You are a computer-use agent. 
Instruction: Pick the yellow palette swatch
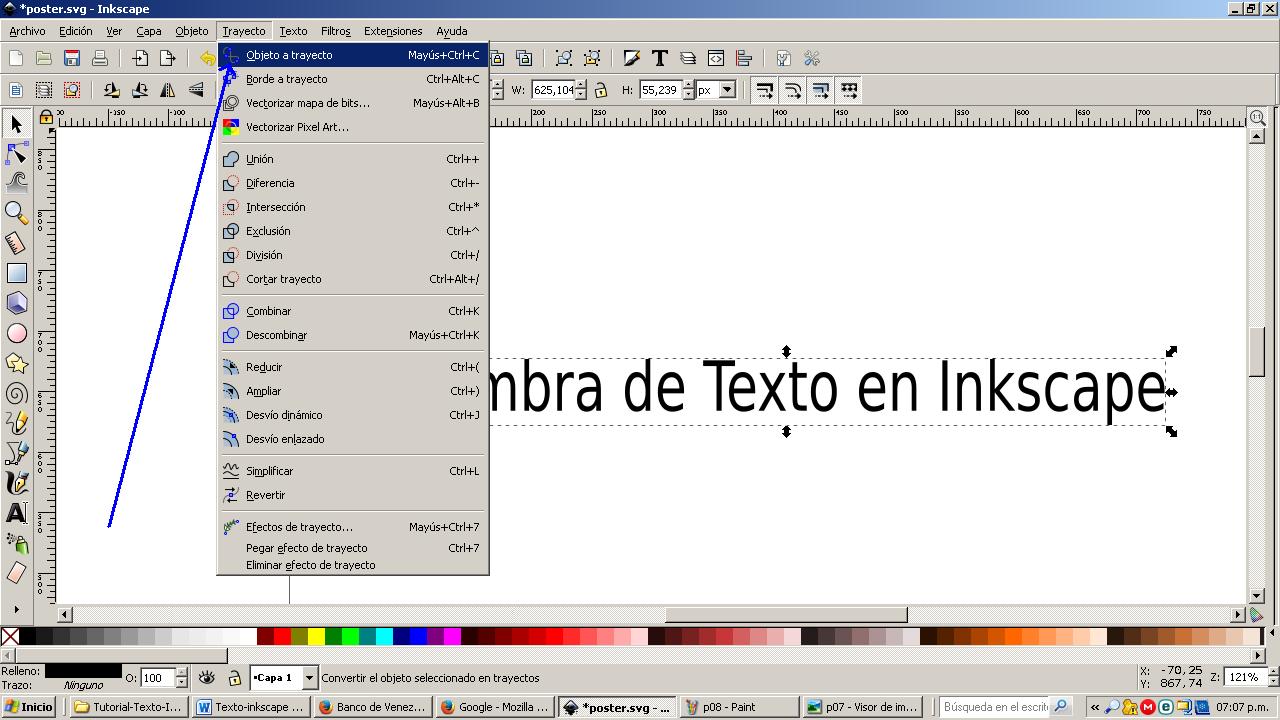(x=316, y=636)
